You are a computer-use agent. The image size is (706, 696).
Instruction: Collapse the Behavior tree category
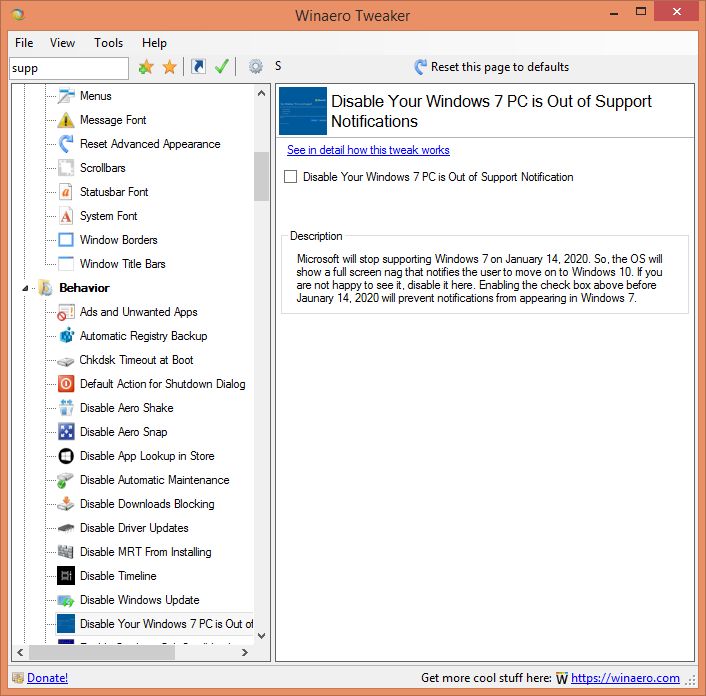pyautogui.click(x=25, y=288)
